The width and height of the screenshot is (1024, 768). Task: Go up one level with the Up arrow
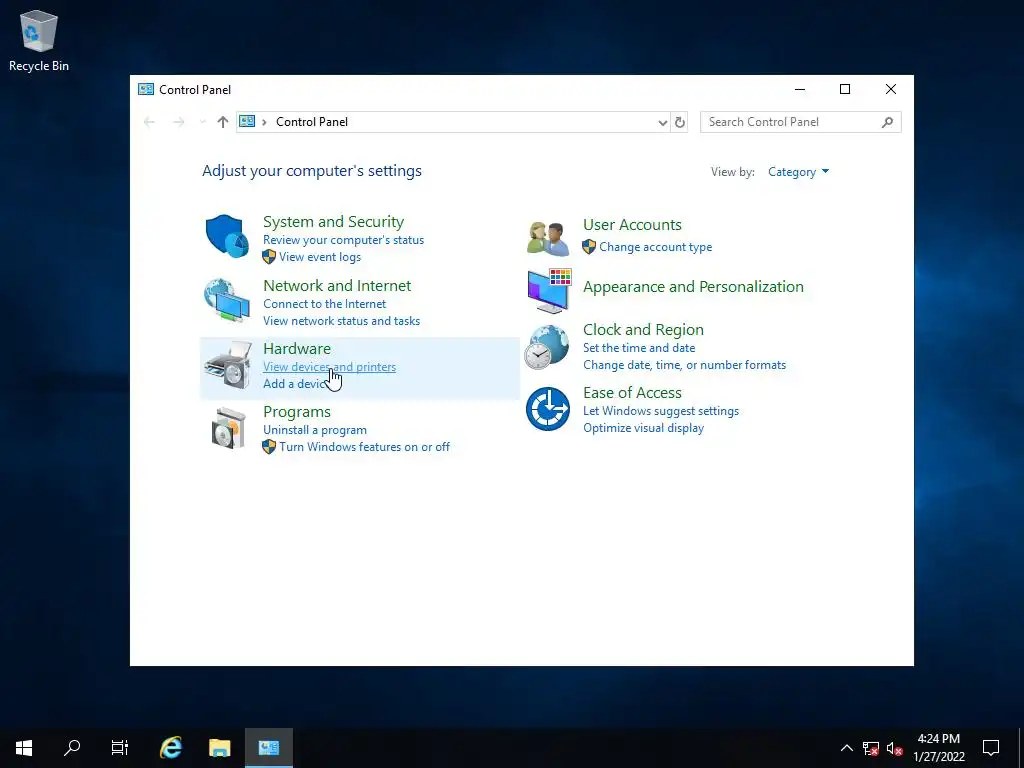pyautogui.click(x=223, y=122)
